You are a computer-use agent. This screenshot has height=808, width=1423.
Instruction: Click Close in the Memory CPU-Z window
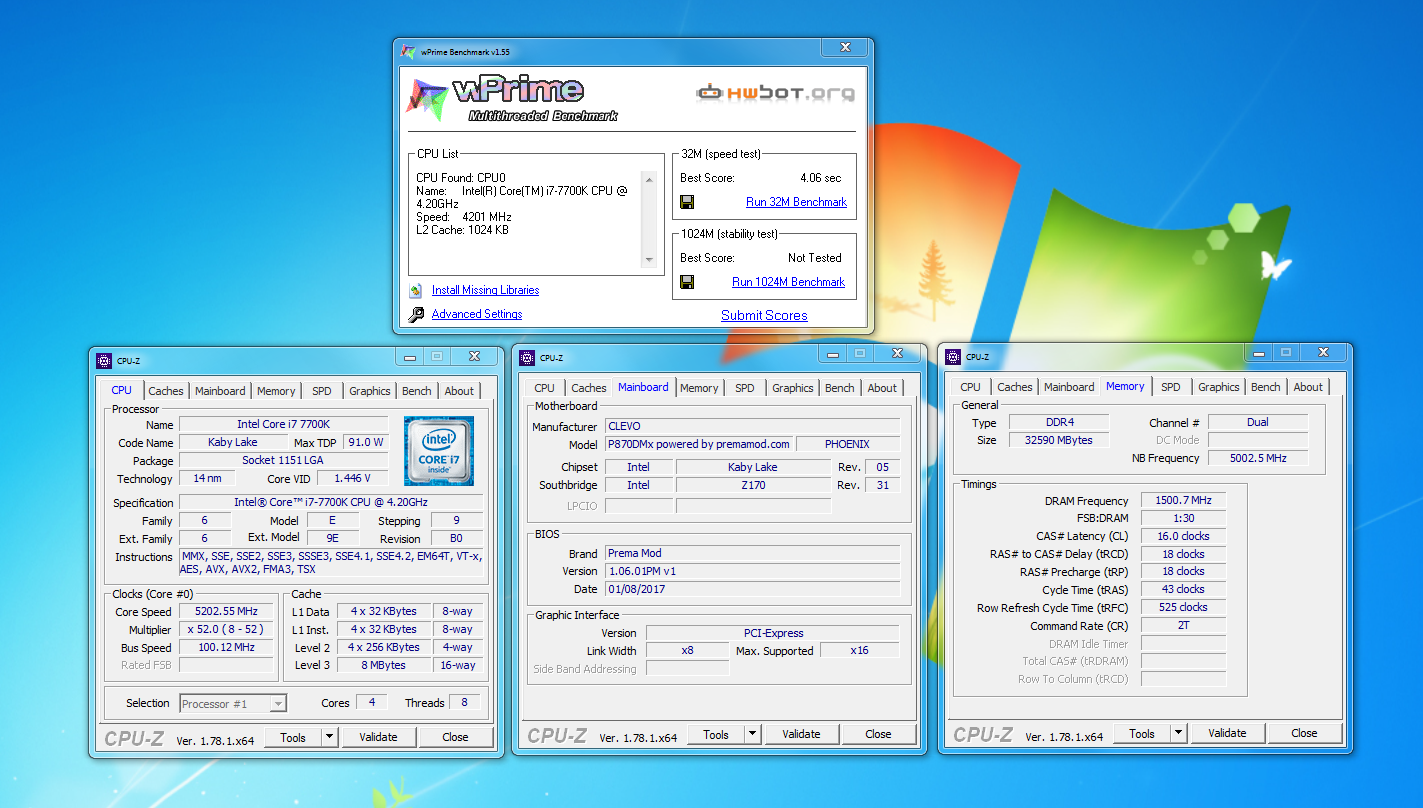tap(1304, 733)
